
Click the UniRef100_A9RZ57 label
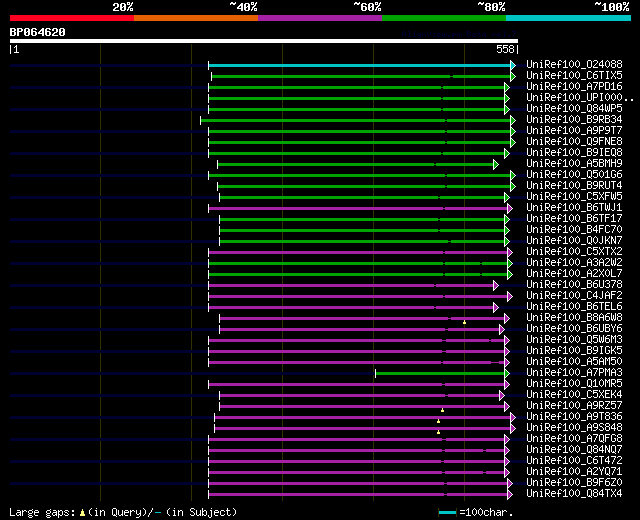pos(574,406)
